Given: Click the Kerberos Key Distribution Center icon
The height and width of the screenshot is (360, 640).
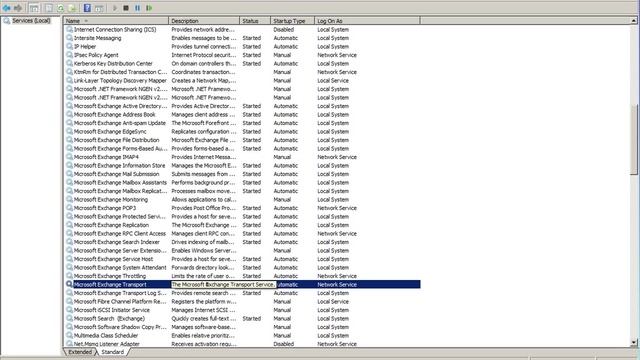Looking at the screenshot, I should pyautogui.click(x=69, y=63).
